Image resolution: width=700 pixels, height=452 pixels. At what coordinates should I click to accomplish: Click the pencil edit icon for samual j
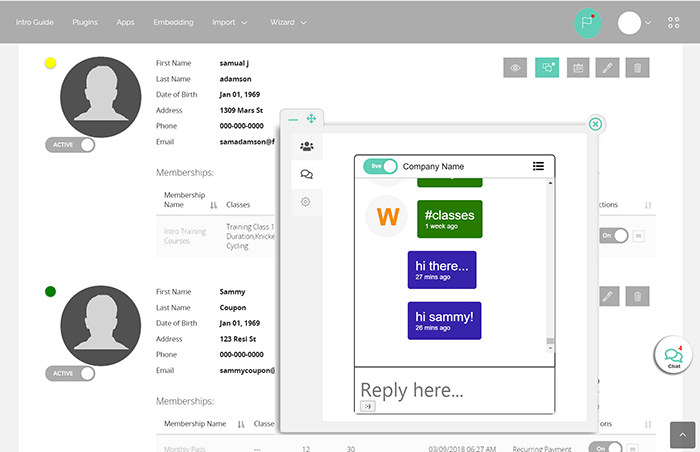(607, 68)
